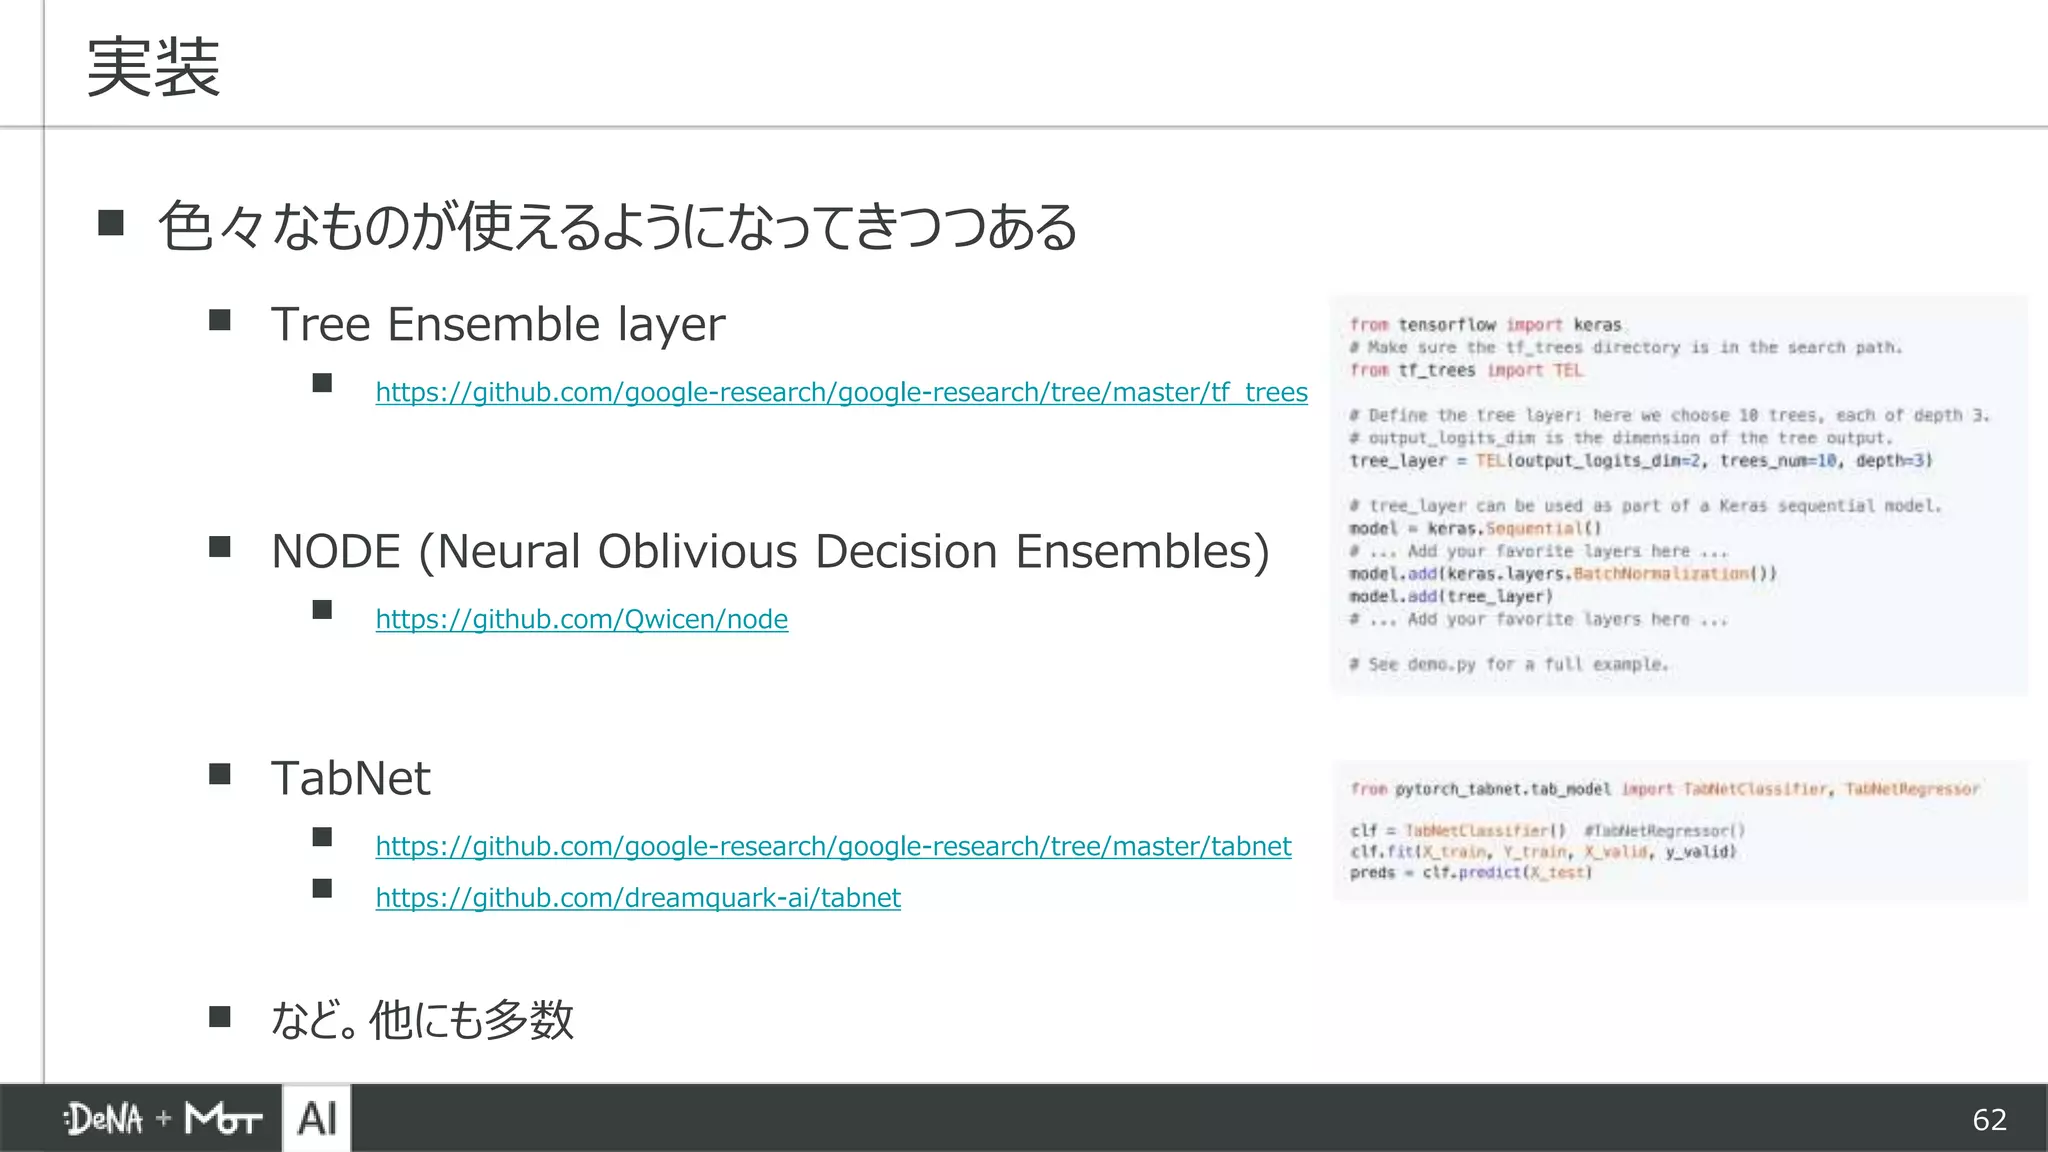Click 'clf.fit(X_train, Y_train...' code line
The height and width of the screenshot is (1152, 2048).
point(1543,852)
